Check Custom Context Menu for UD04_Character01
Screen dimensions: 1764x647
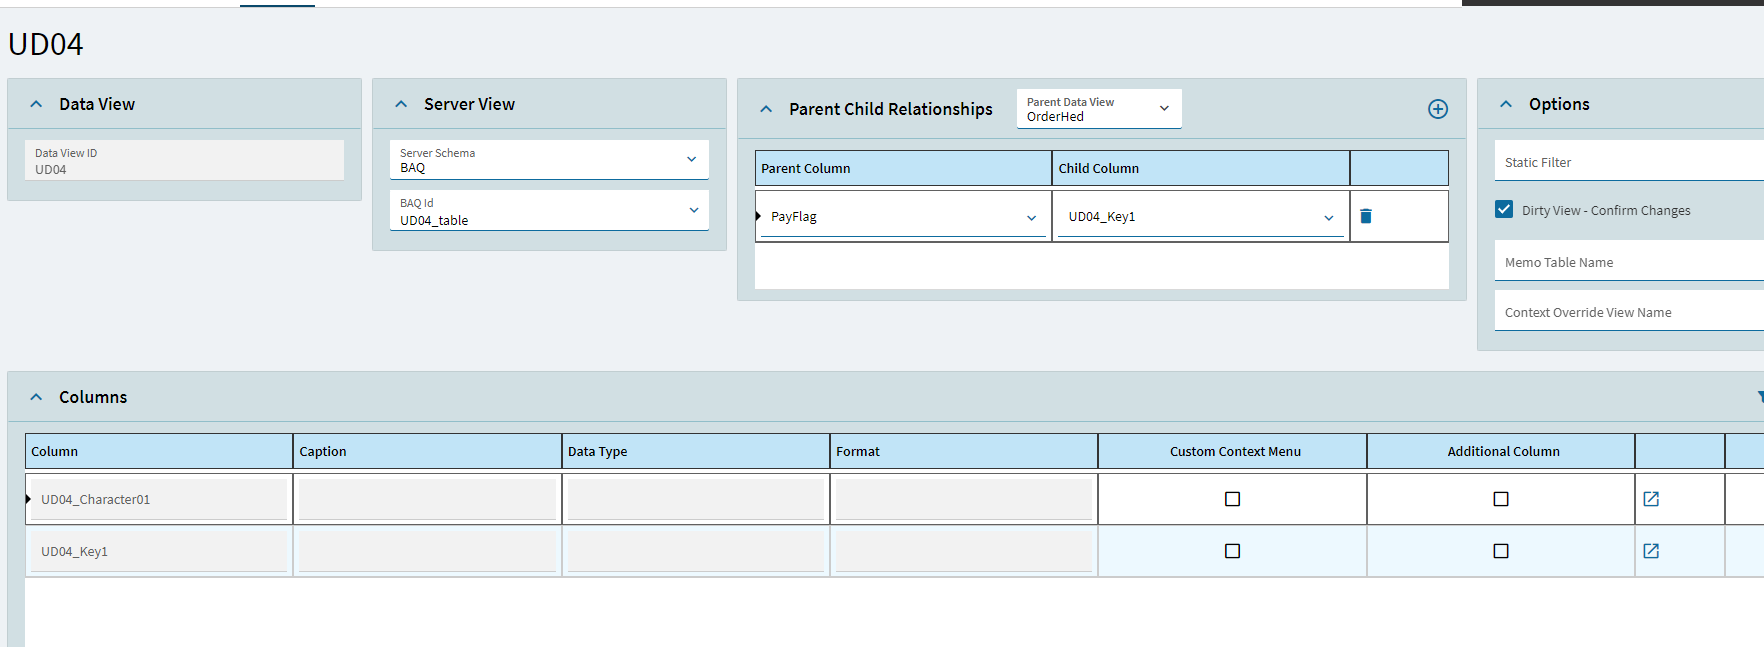(x=1232, y=499)
